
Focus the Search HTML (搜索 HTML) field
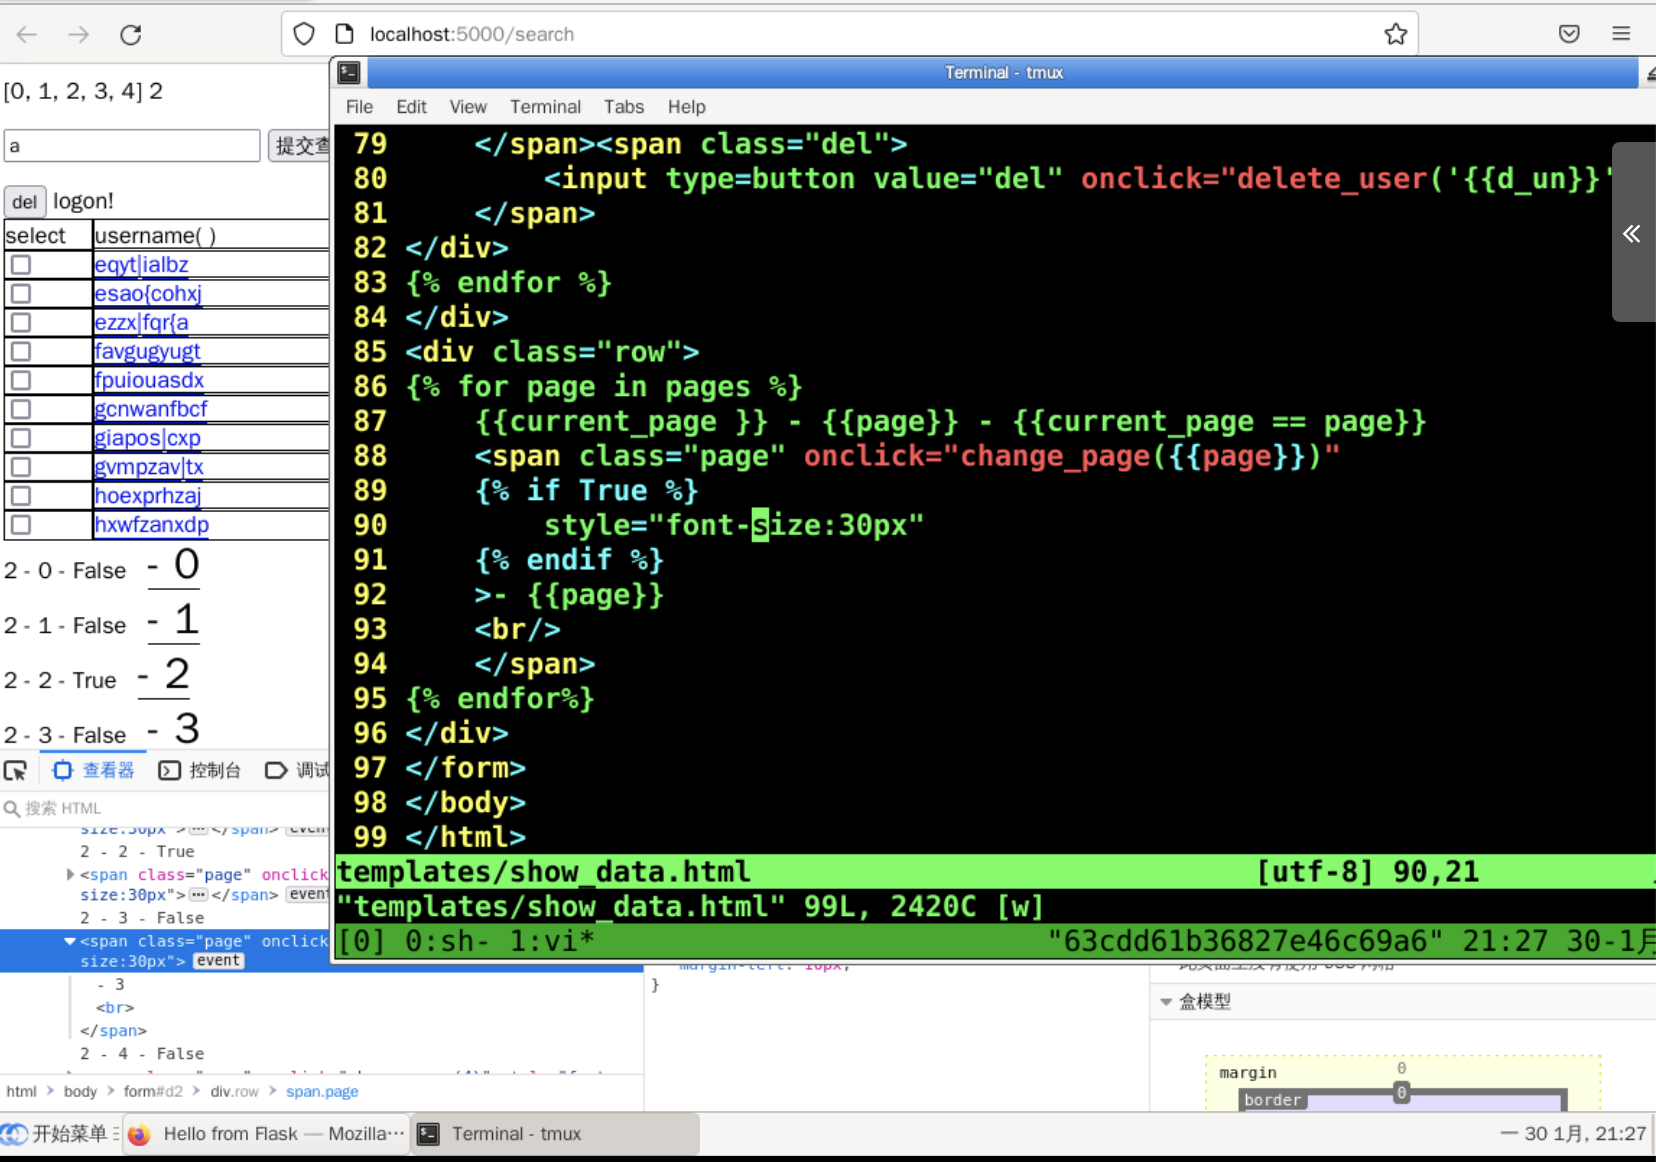coord(165,808)
